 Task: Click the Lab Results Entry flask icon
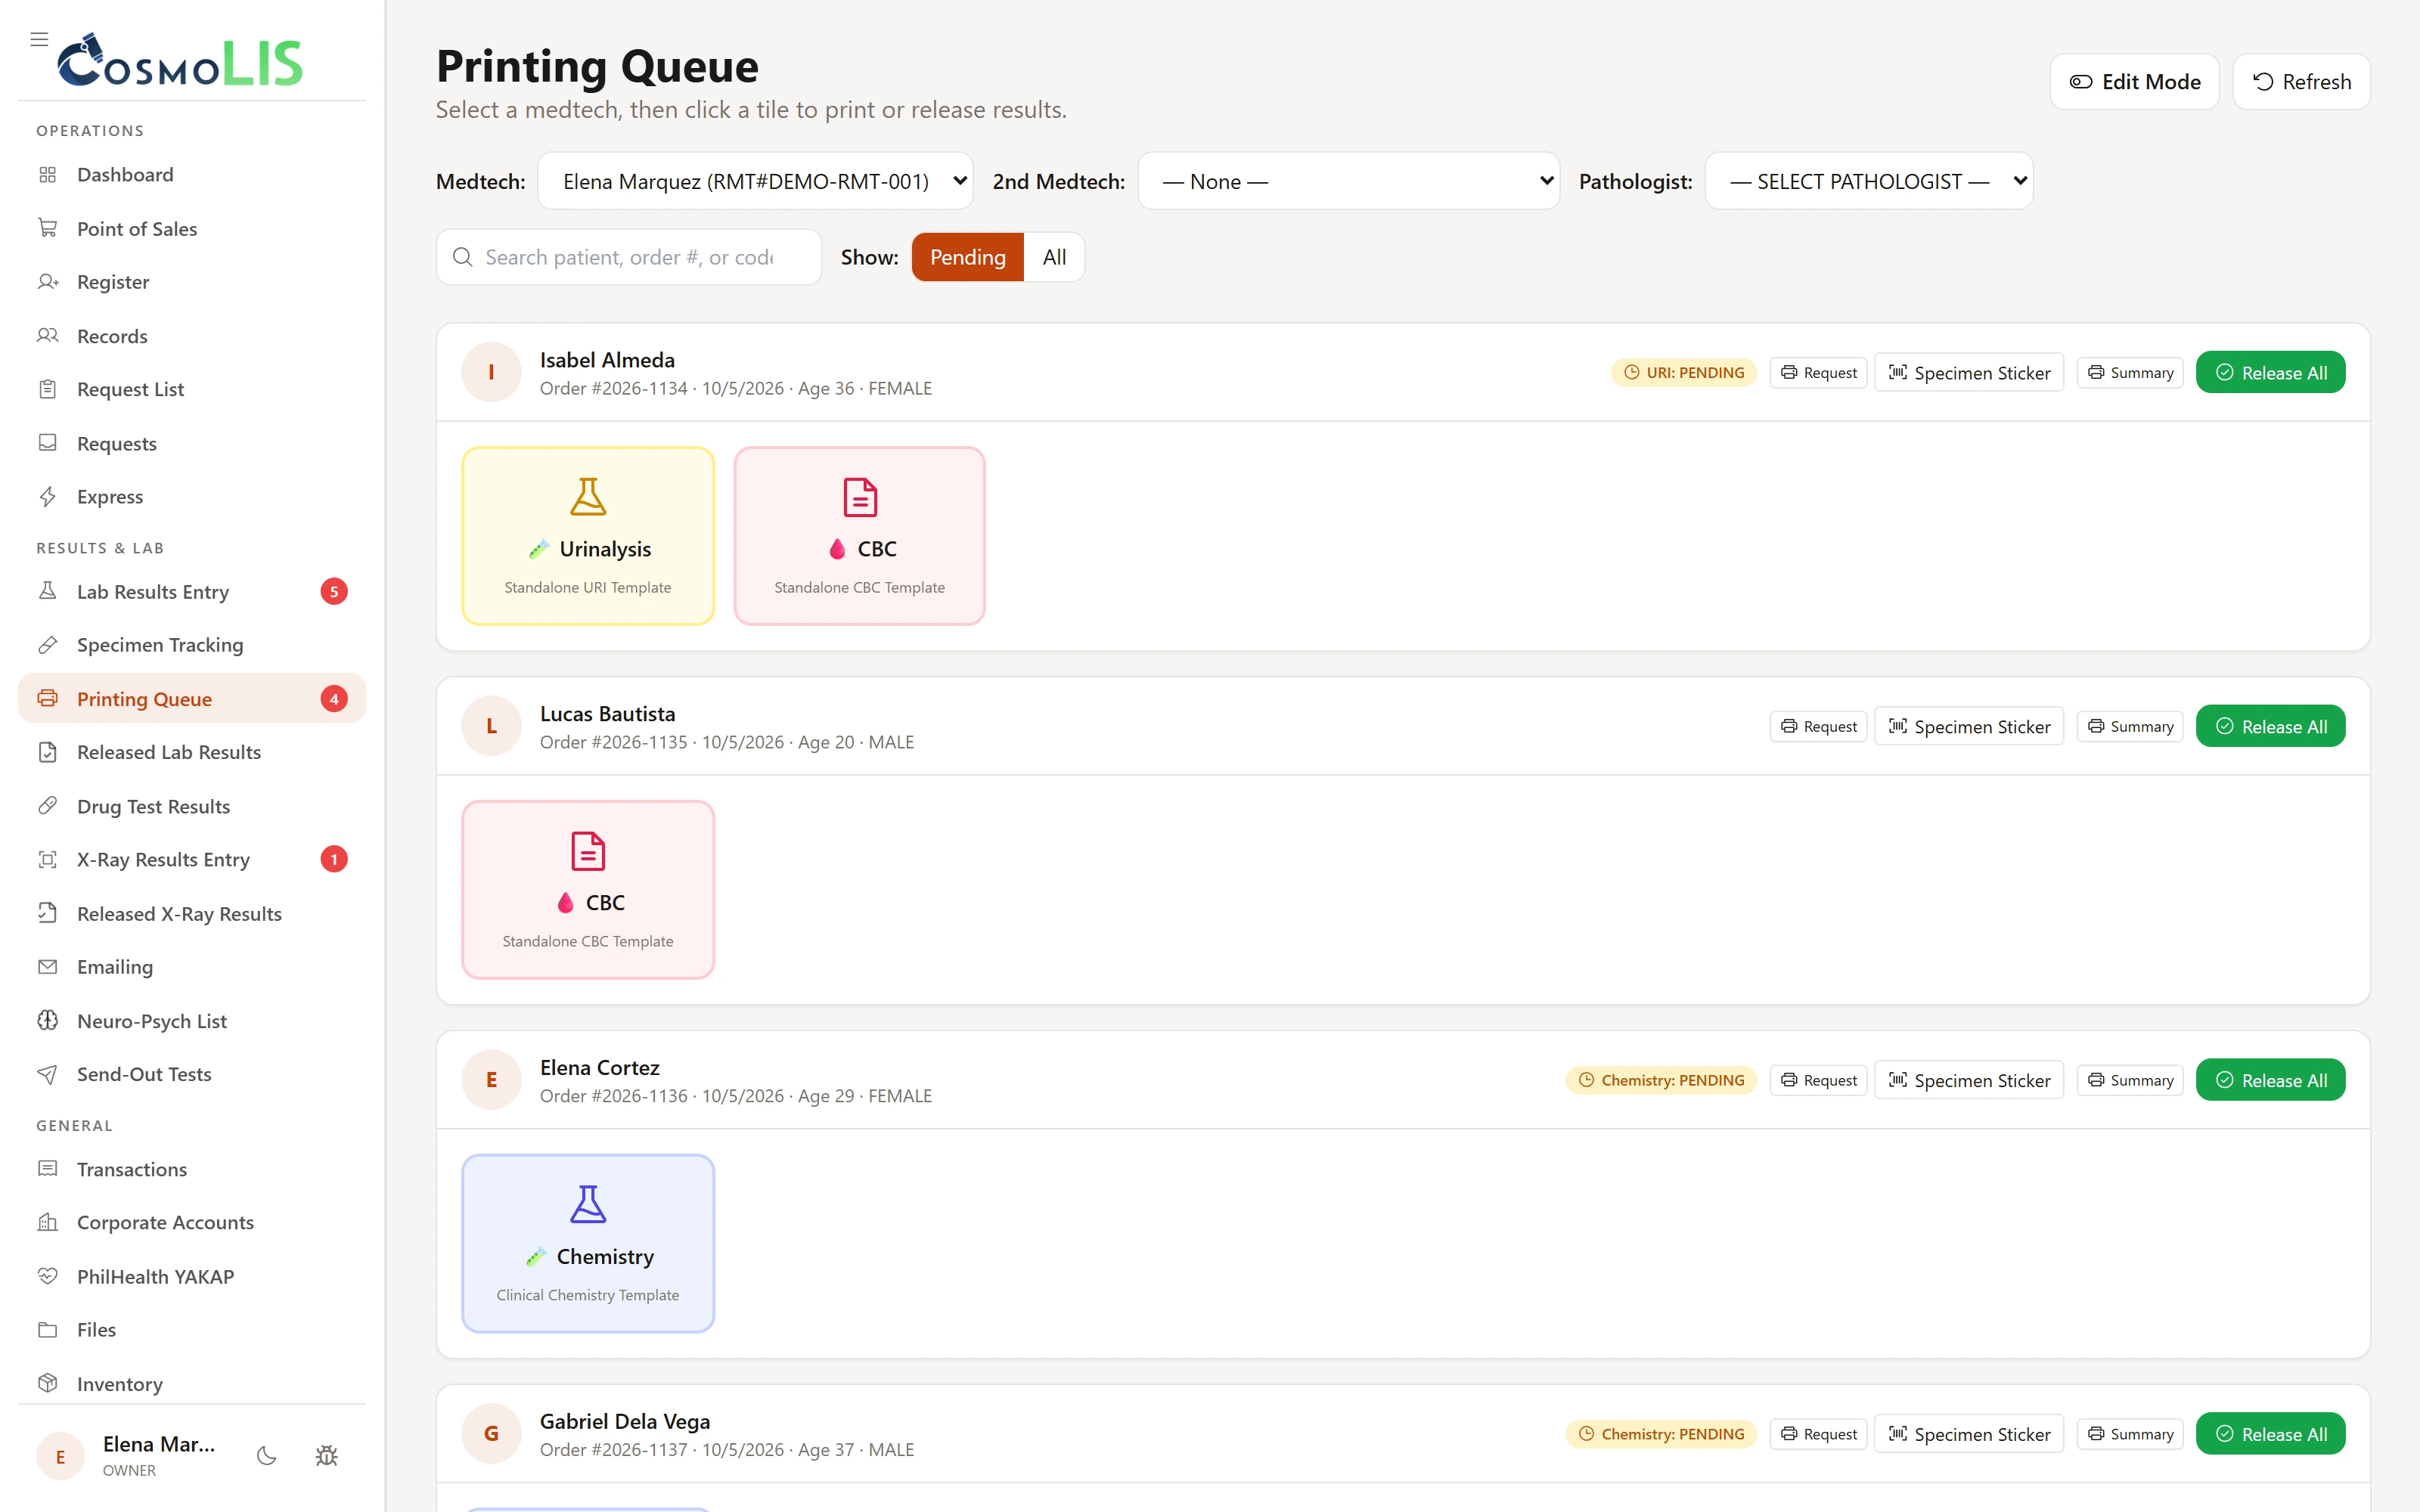pyautogui.click(x=47, y=591)
